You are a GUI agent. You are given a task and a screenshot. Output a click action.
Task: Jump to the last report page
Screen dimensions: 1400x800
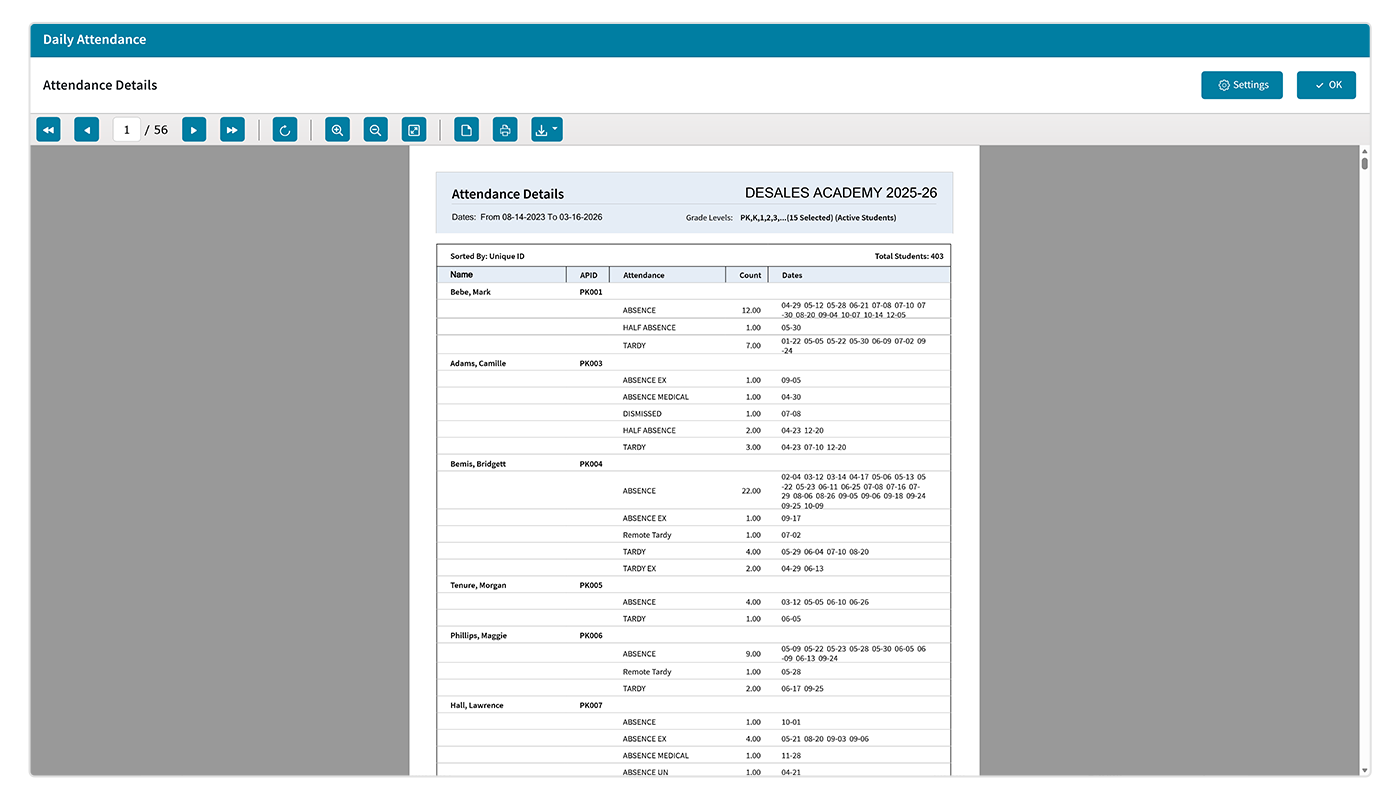point(232,129)
